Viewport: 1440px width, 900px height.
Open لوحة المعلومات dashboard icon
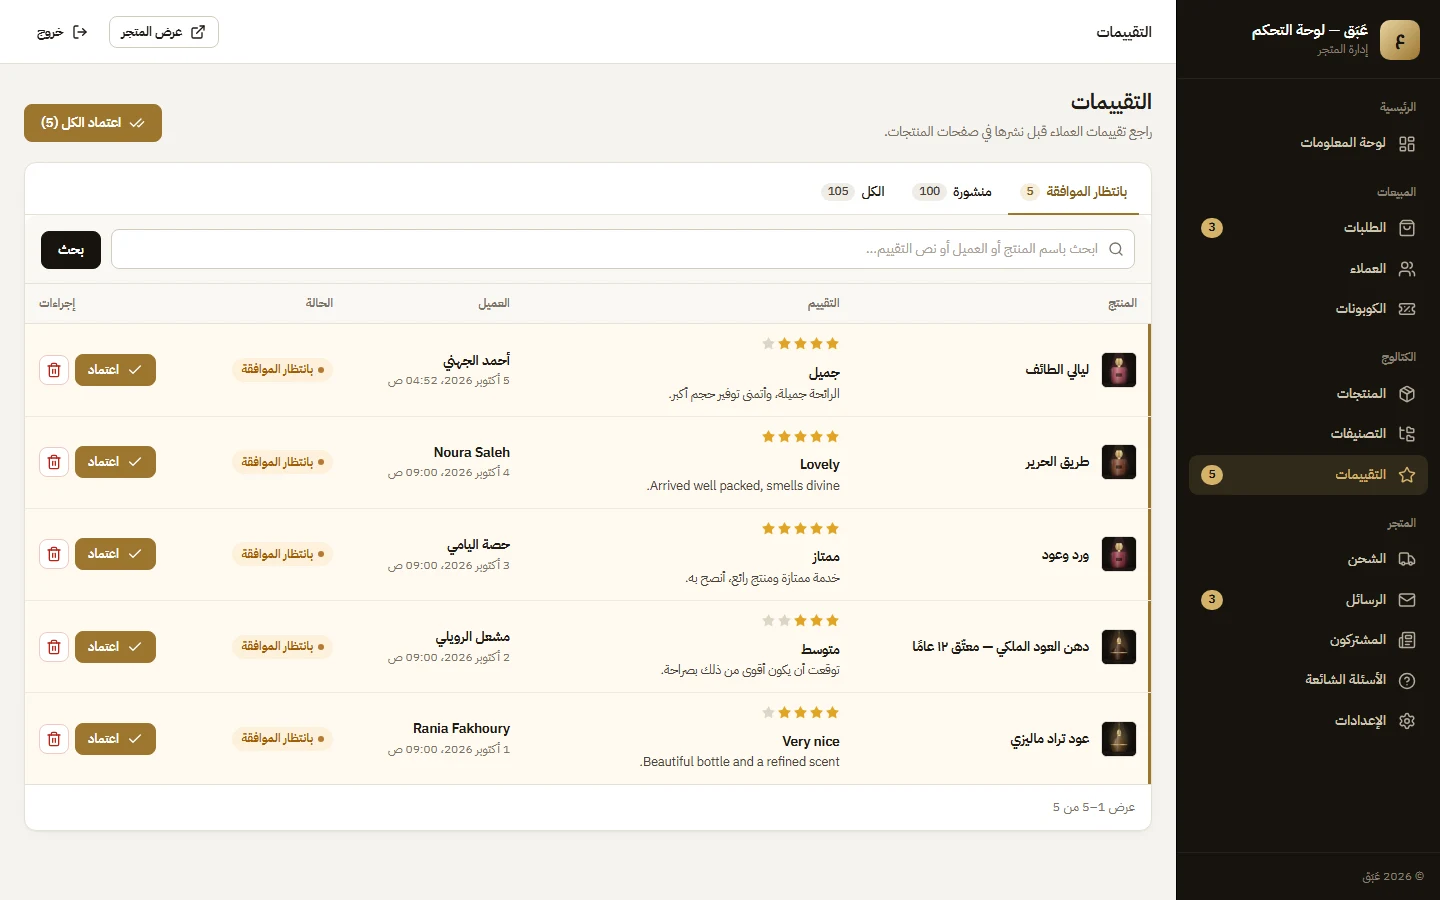(1407, 143)
